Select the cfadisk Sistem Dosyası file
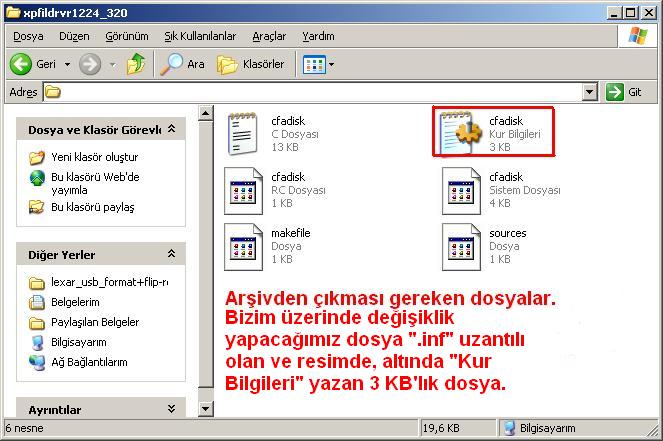 [461, 188]
